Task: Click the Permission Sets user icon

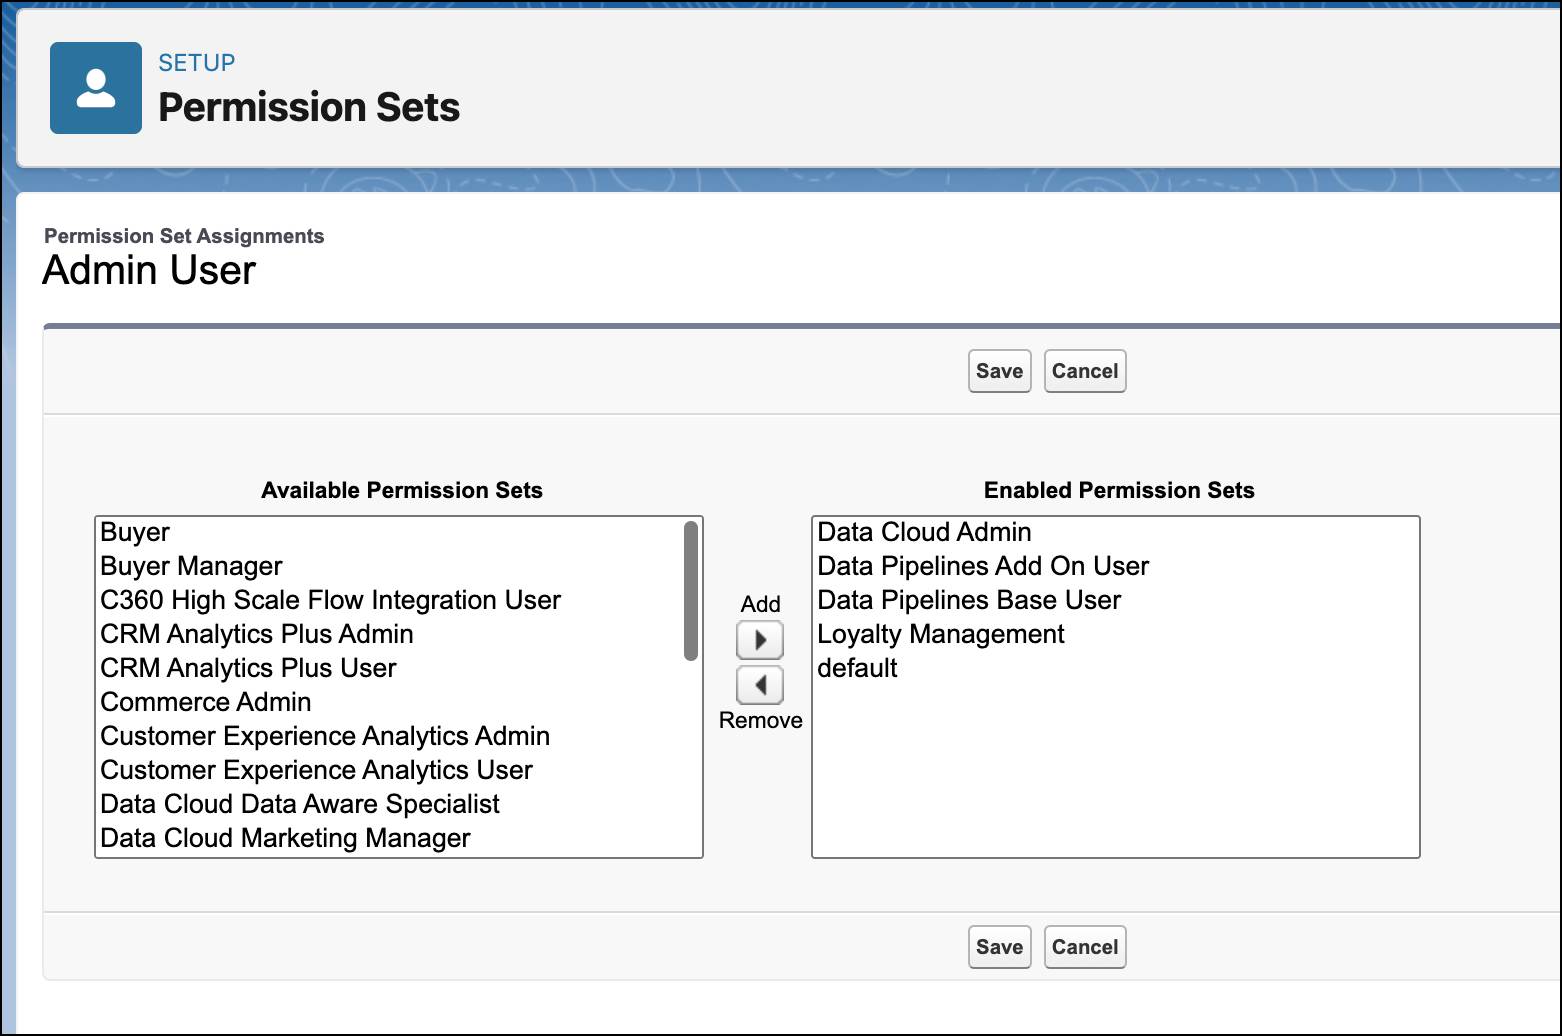Action: [x=96, y=88]
